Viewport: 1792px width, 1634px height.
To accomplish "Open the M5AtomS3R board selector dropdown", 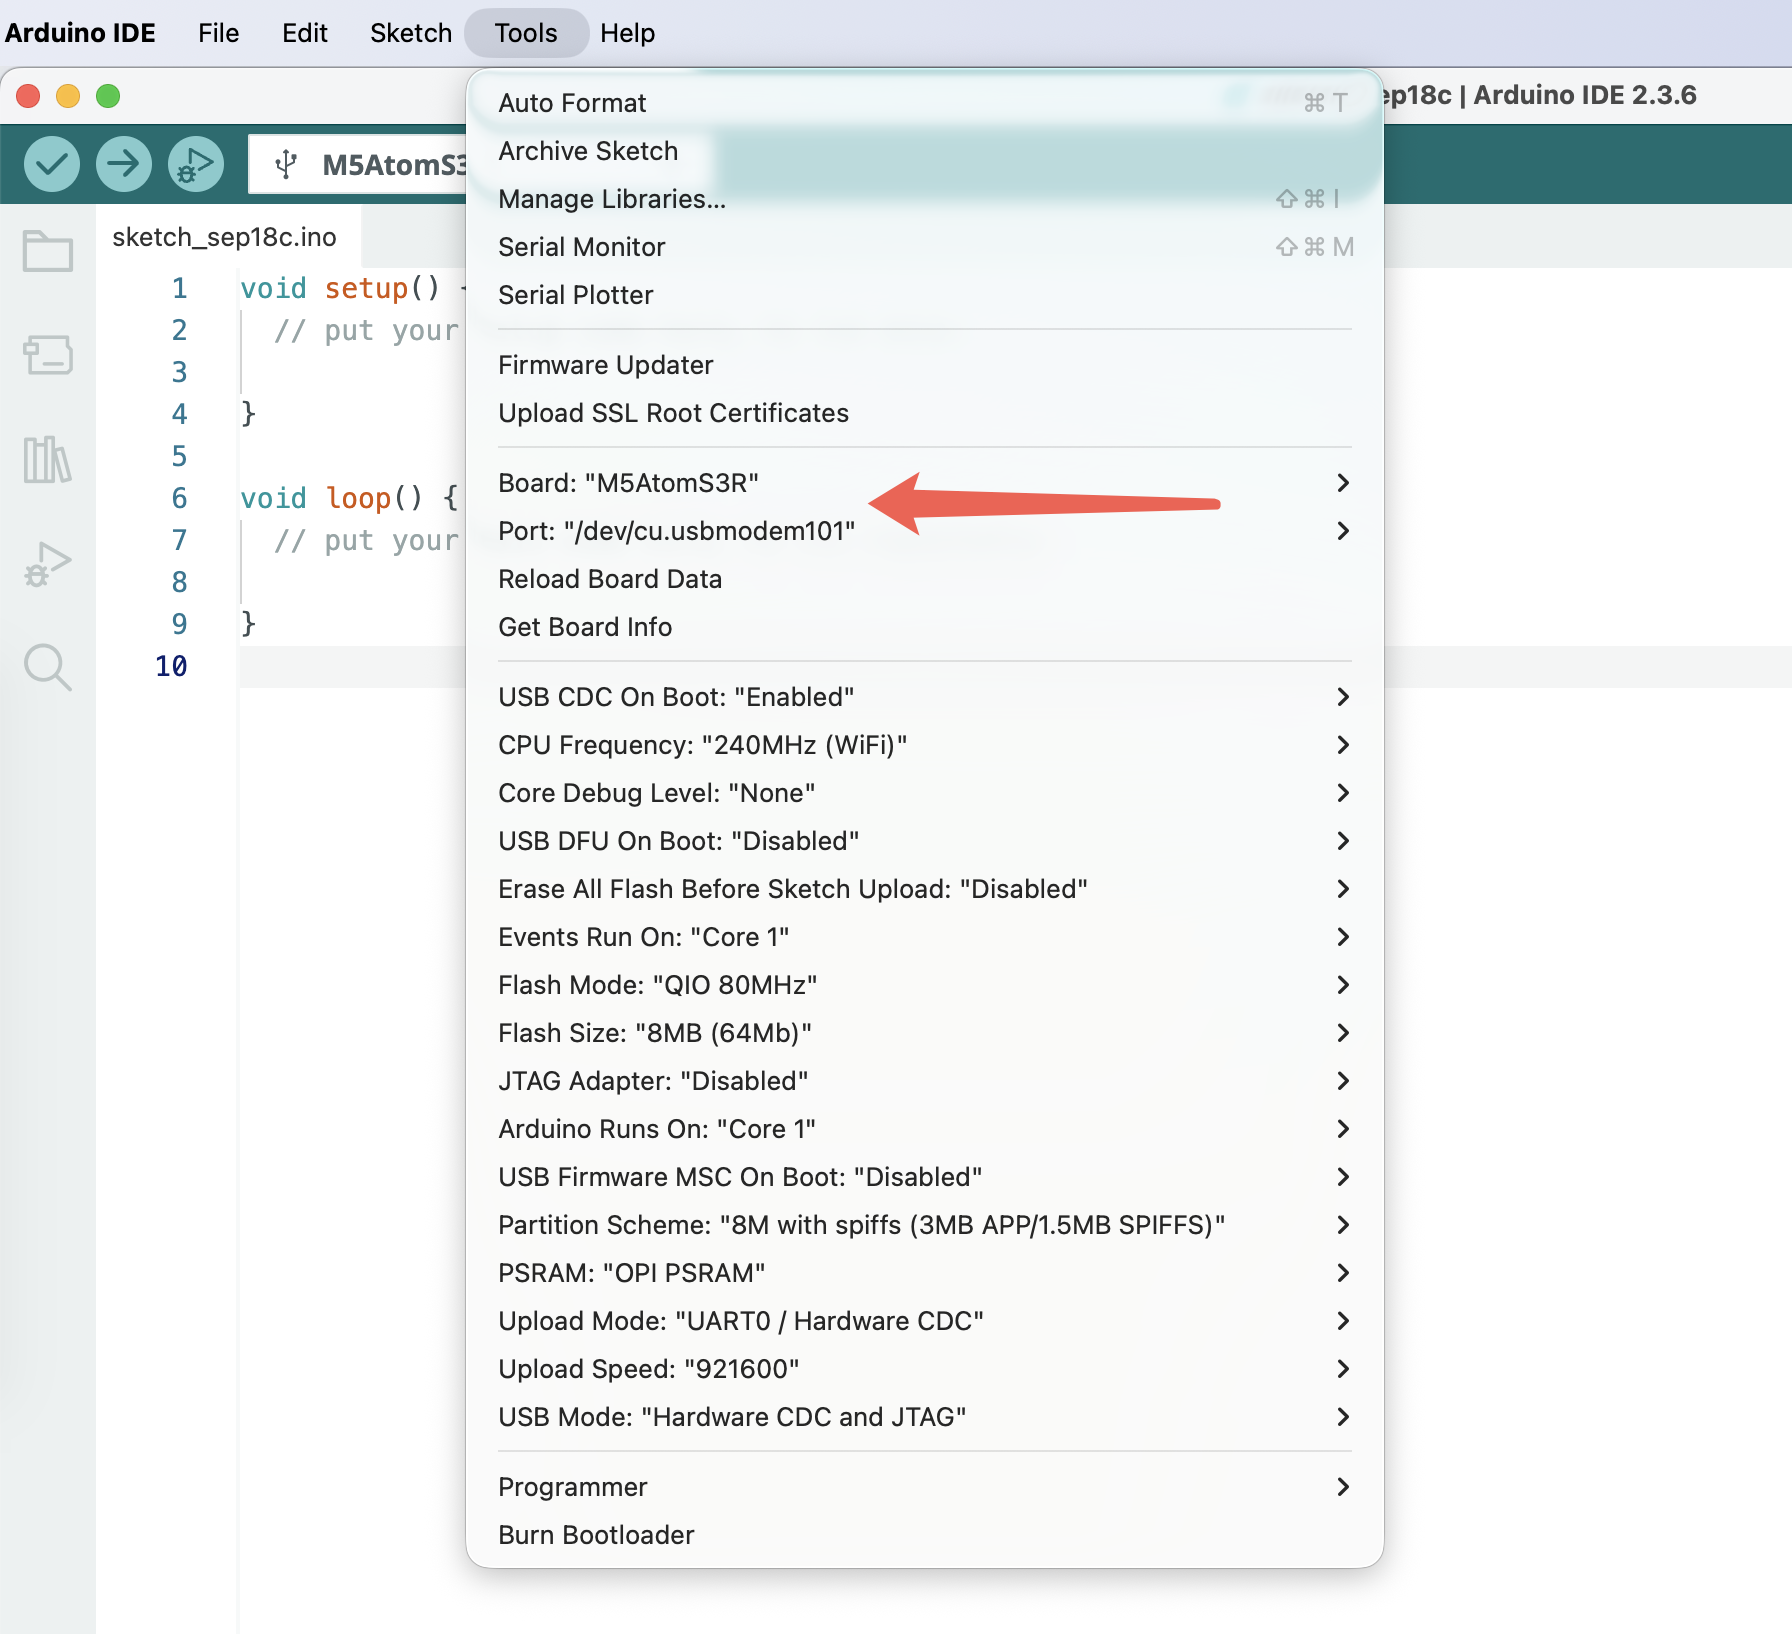I will pyautogui.click(x=358, y=164).
